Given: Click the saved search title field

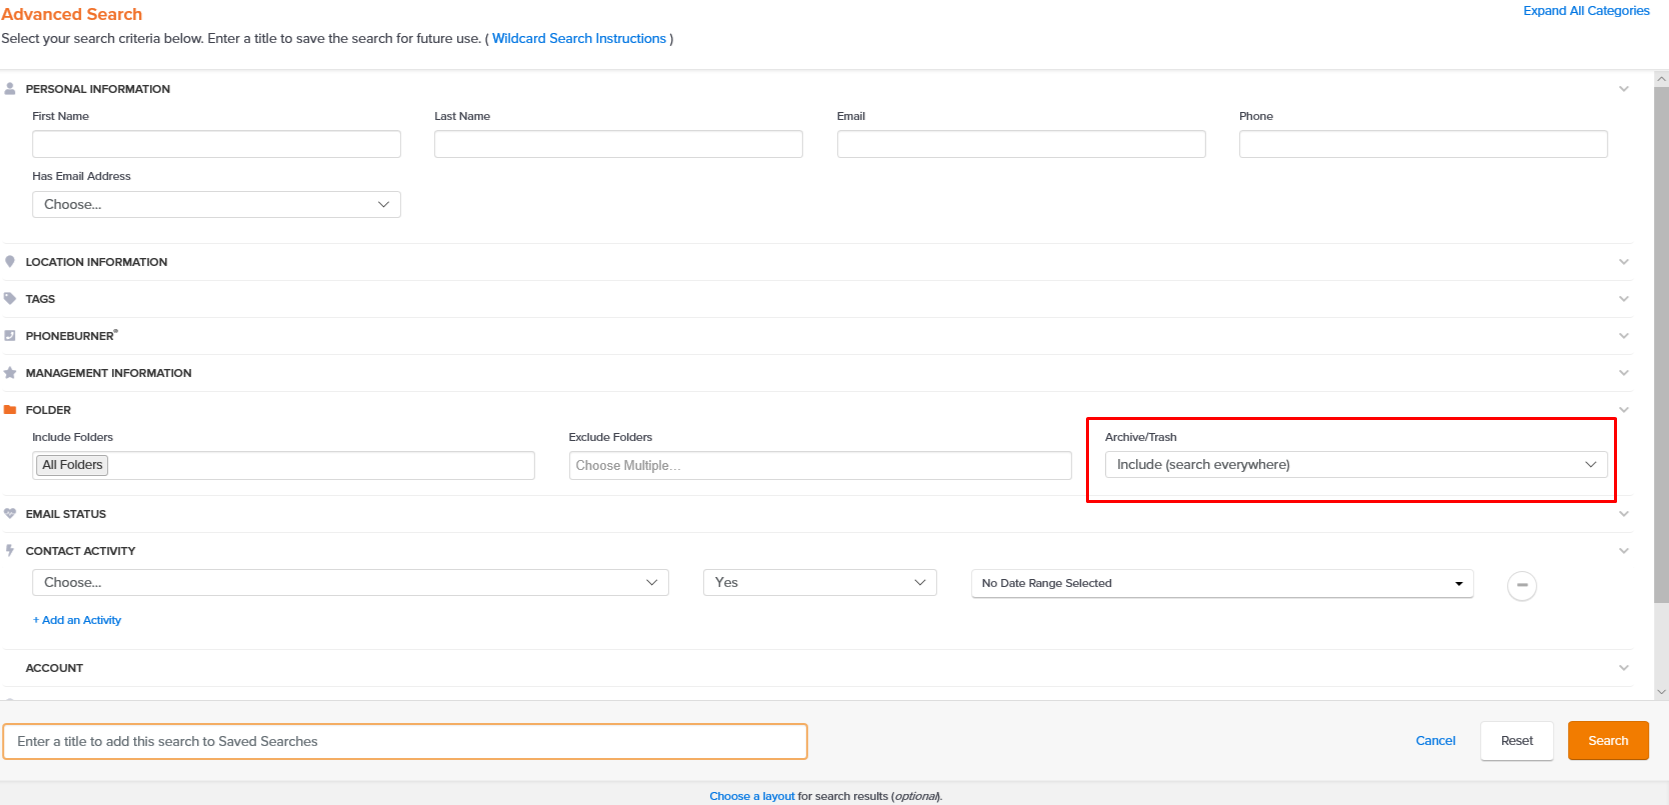Looking at the screenshot, I should (405, 741).
